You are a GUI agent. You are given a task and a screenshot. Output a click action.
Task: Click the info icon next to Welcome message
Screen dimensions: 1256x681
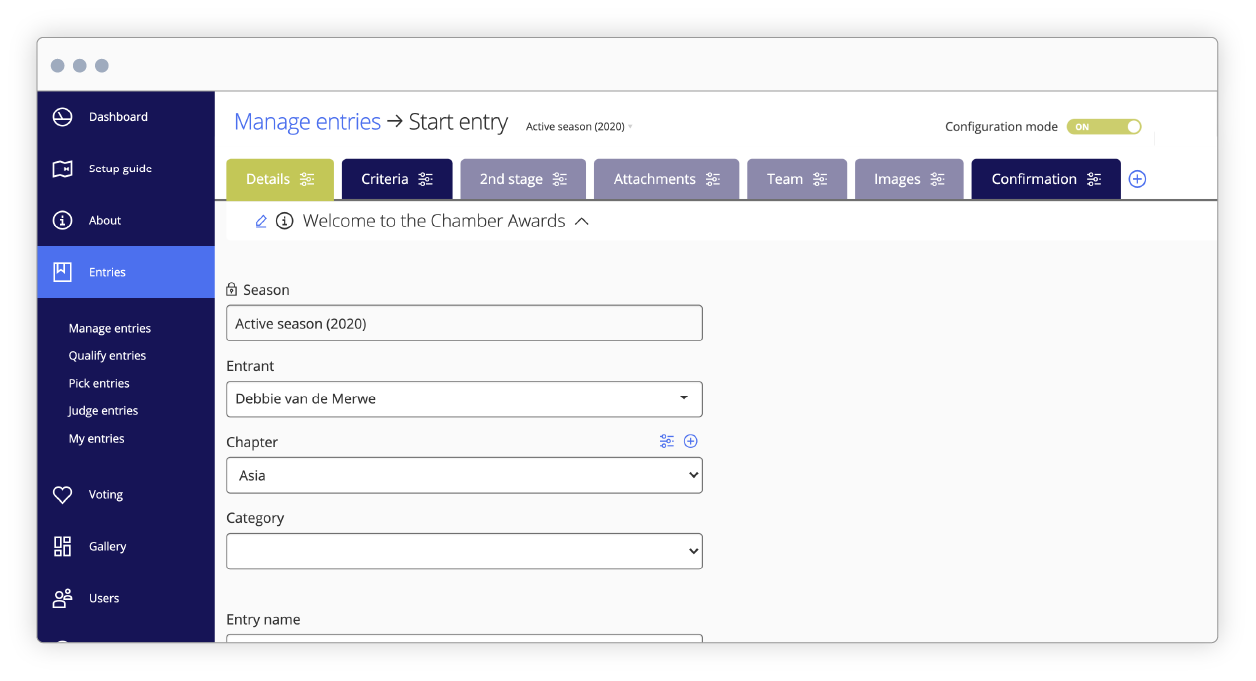[284, 221]
